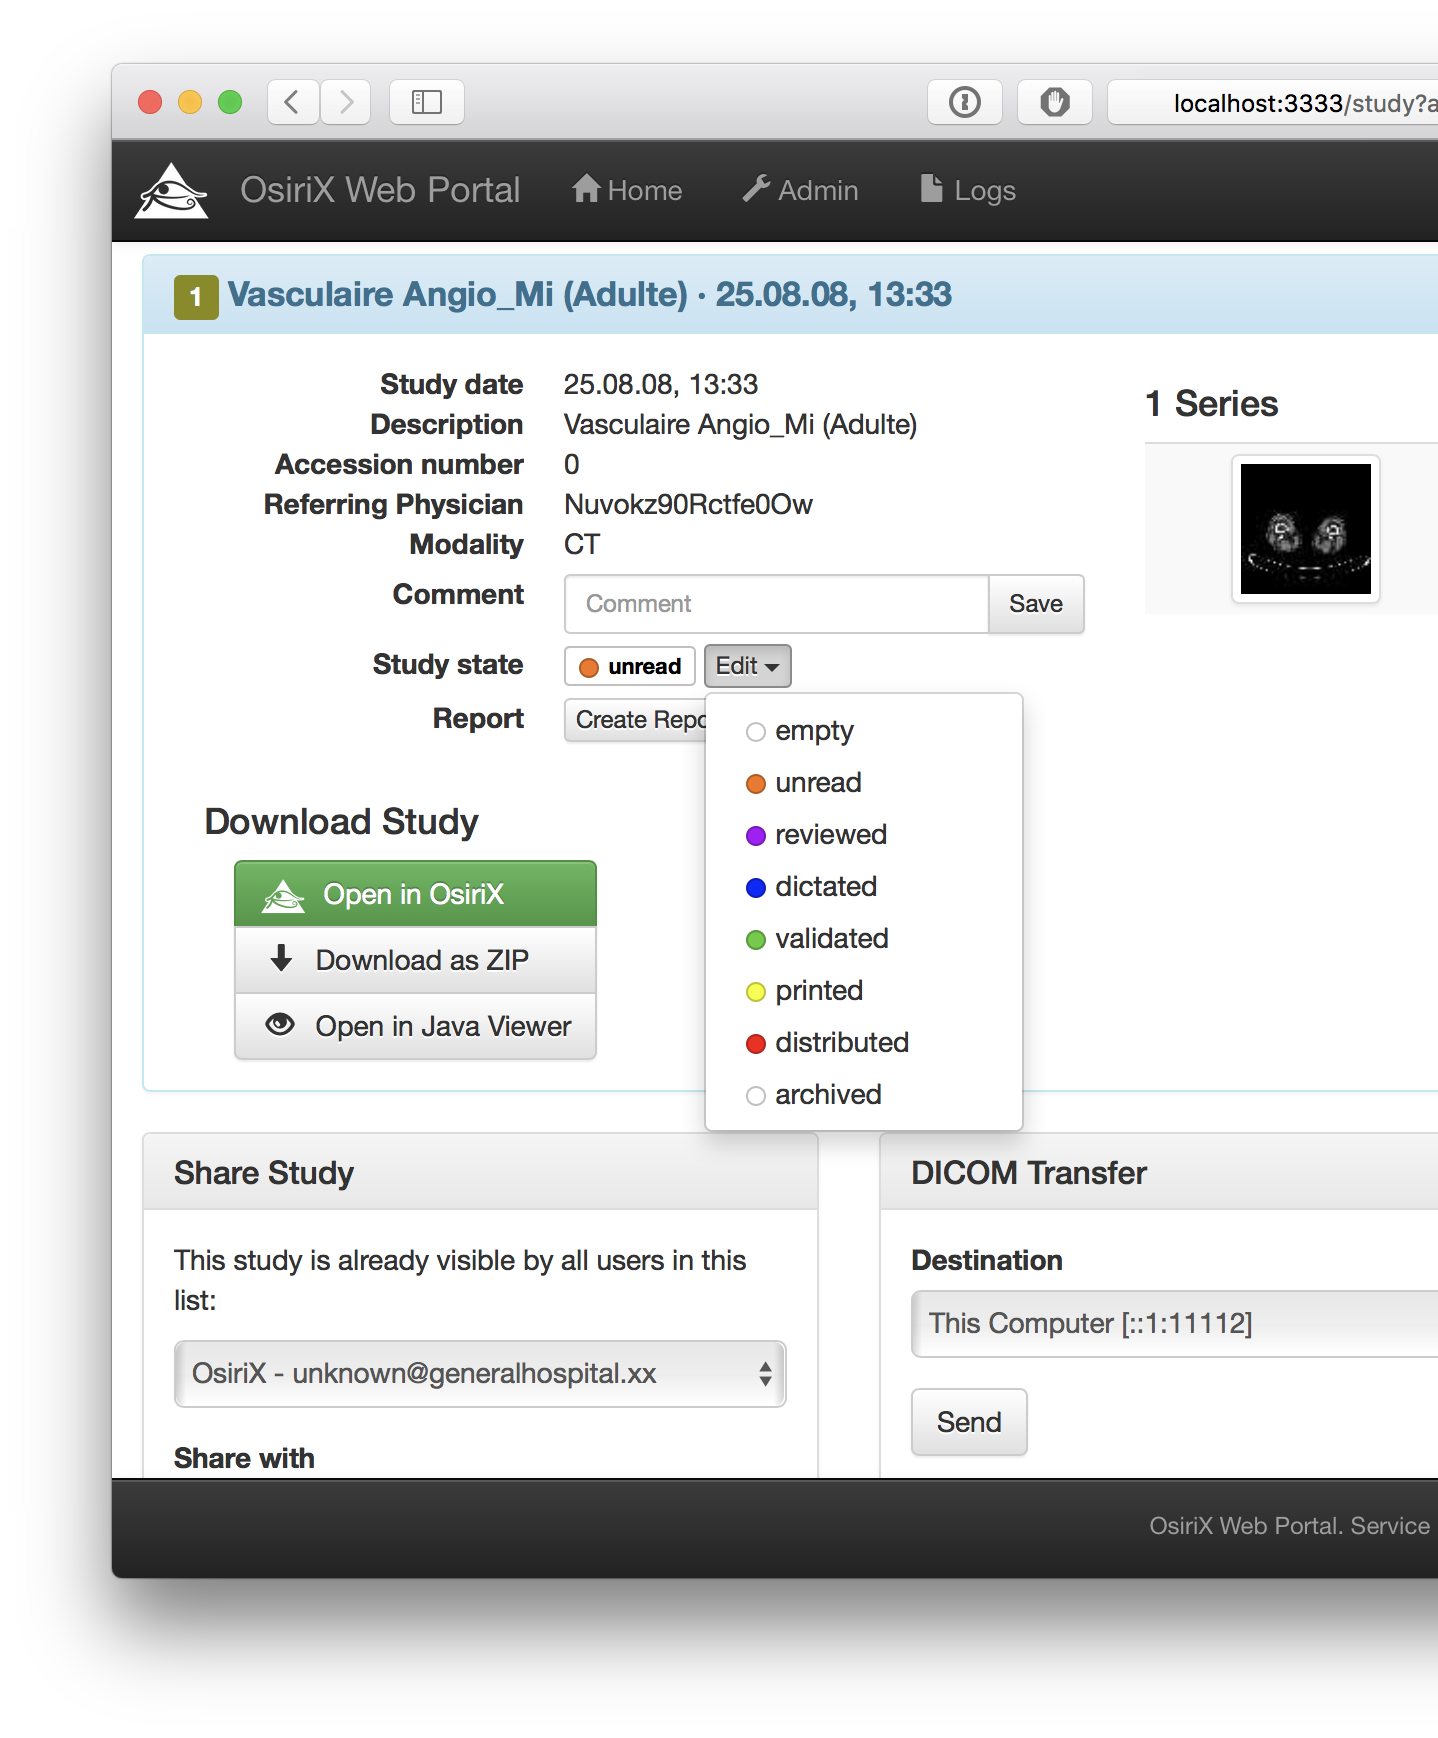The image size is (1438, 1738).
Task: Toggle the browser sidebar button
Action: (x=427, y=102)
